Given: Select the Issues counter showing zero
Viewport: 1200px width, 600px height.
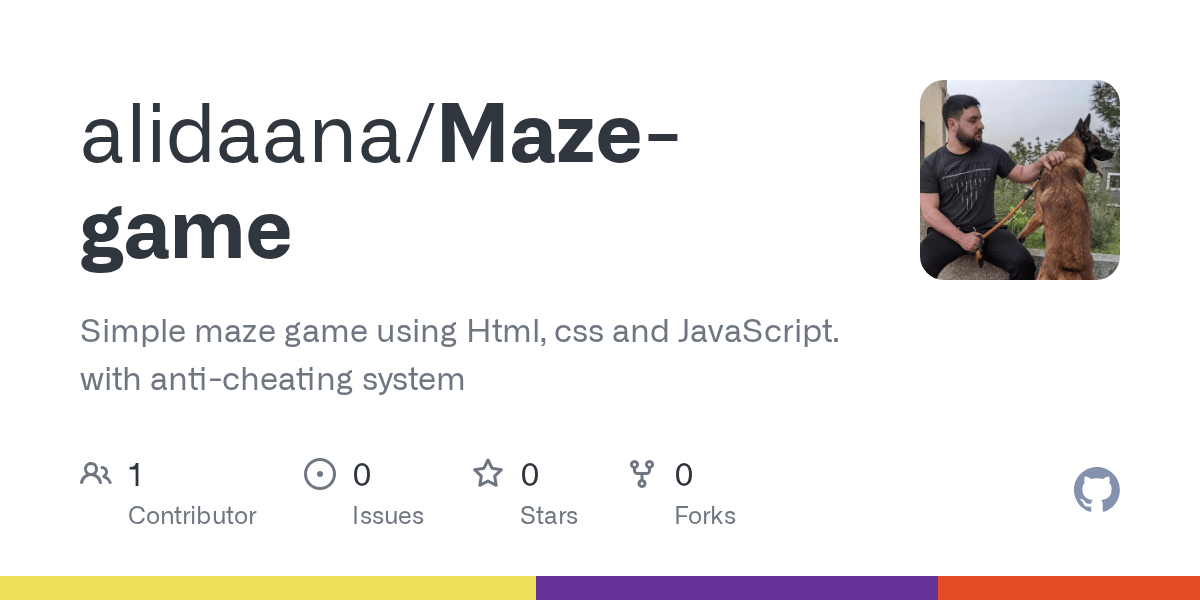Looking at the screenshot, I should [362, 475].
